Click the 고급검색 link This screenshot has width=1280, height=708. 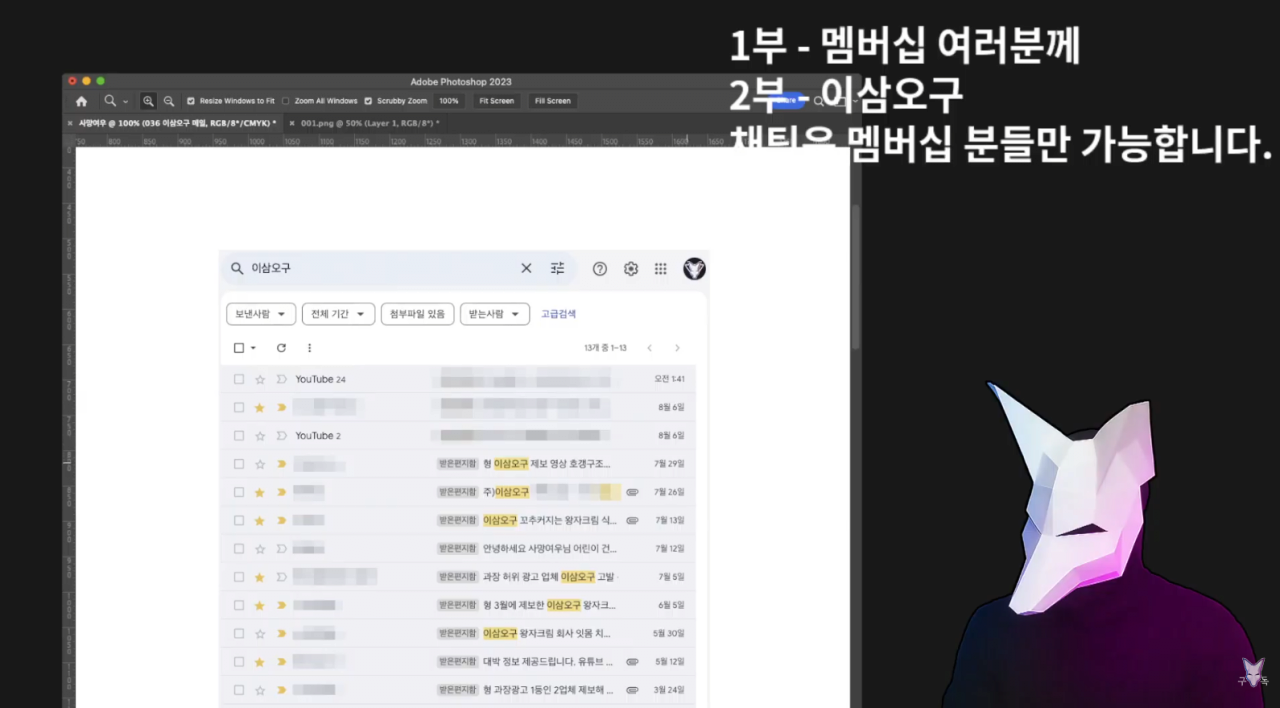click(558, 314)
